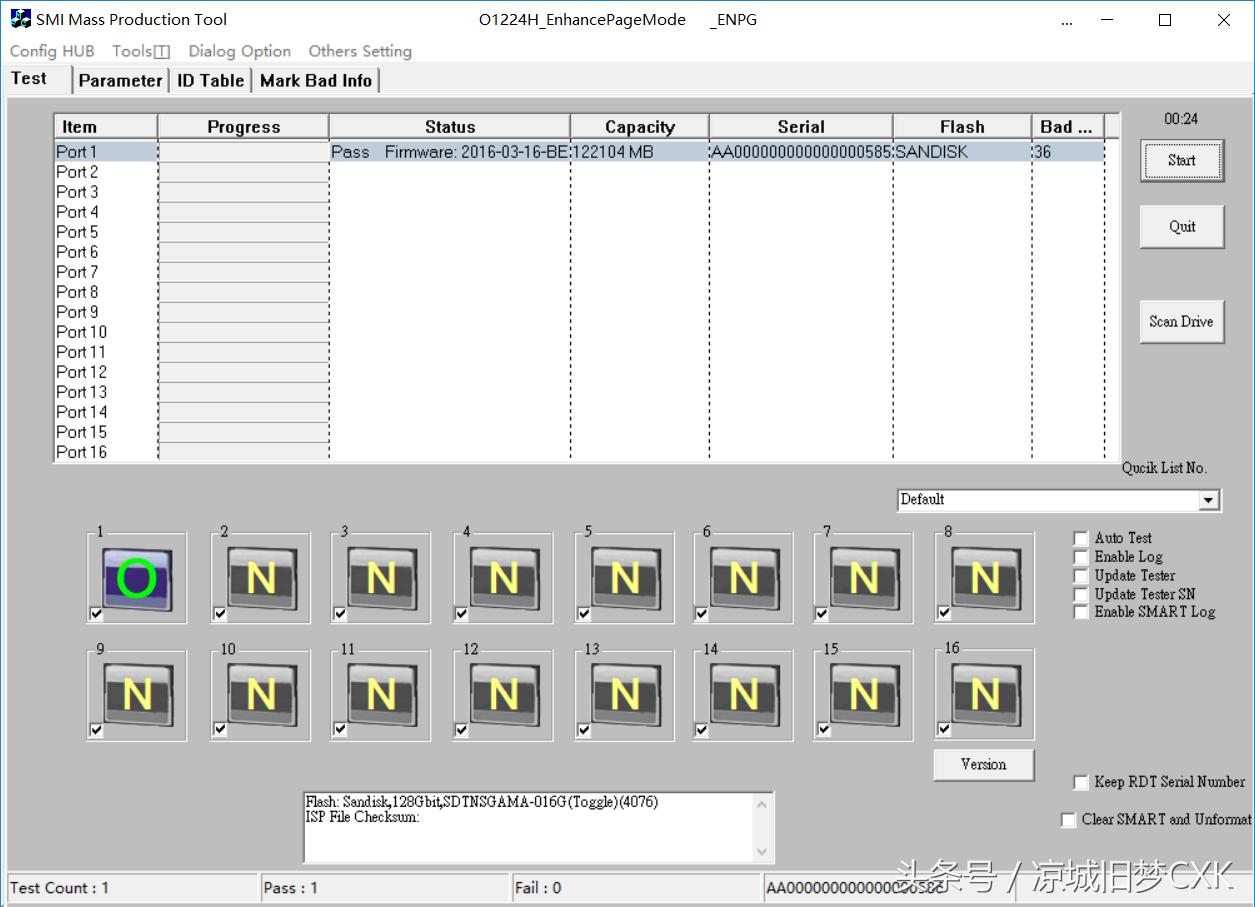This screenshot has width=1255, height=907.
Task: Switch to the Mark Bad Info tab
Action: click(316, 81)
